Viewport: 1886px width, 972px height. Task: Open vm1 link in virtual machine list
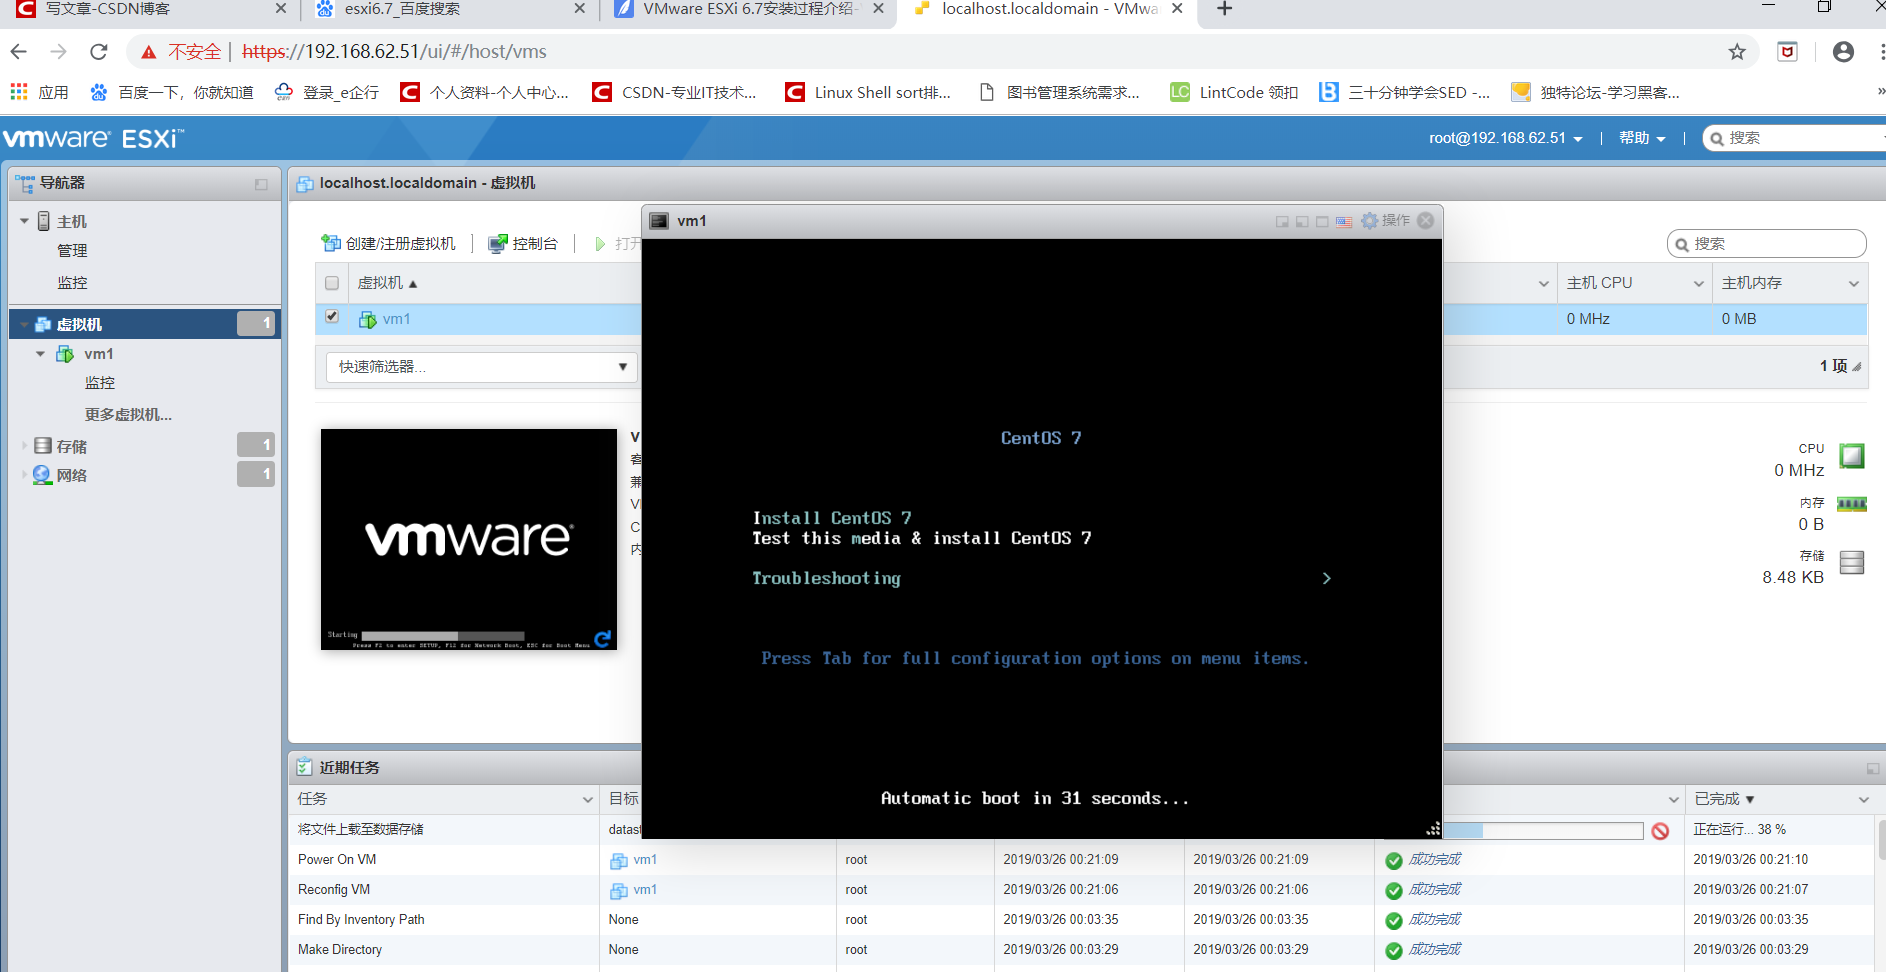tap(396, 319)
